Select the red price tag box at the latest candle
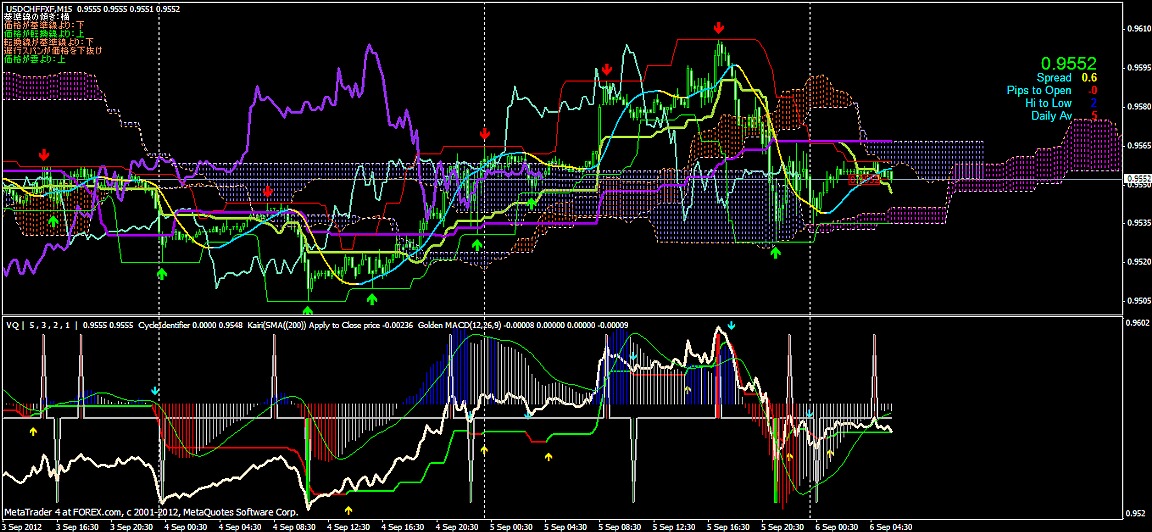This screenshot has height=532, width=1152. click(863, 180)
